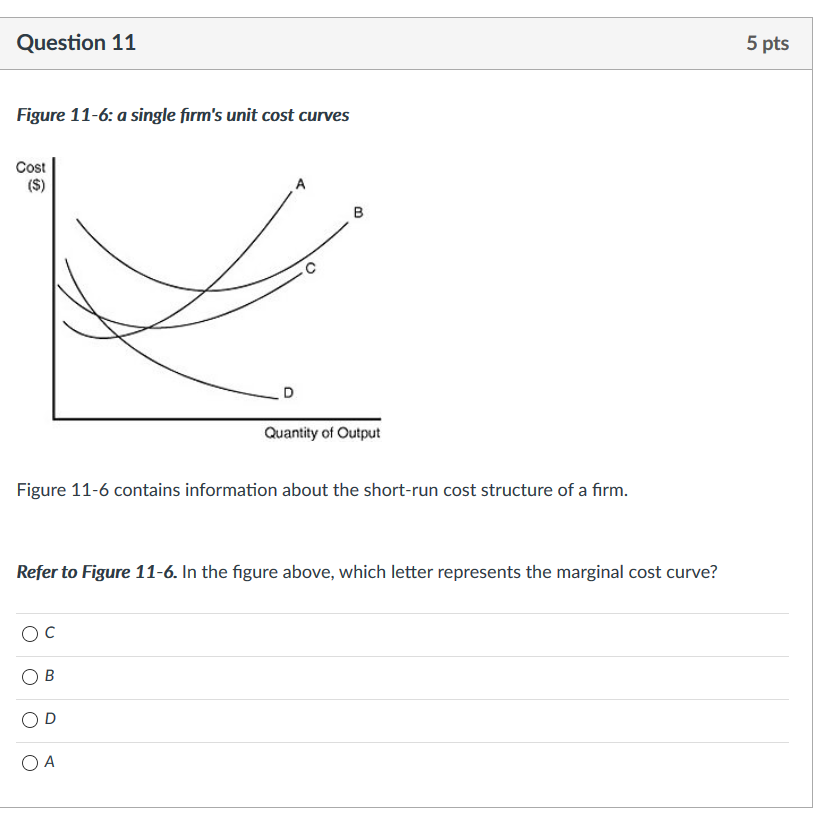Select the radio button for answer C

[x=30, y=634]
